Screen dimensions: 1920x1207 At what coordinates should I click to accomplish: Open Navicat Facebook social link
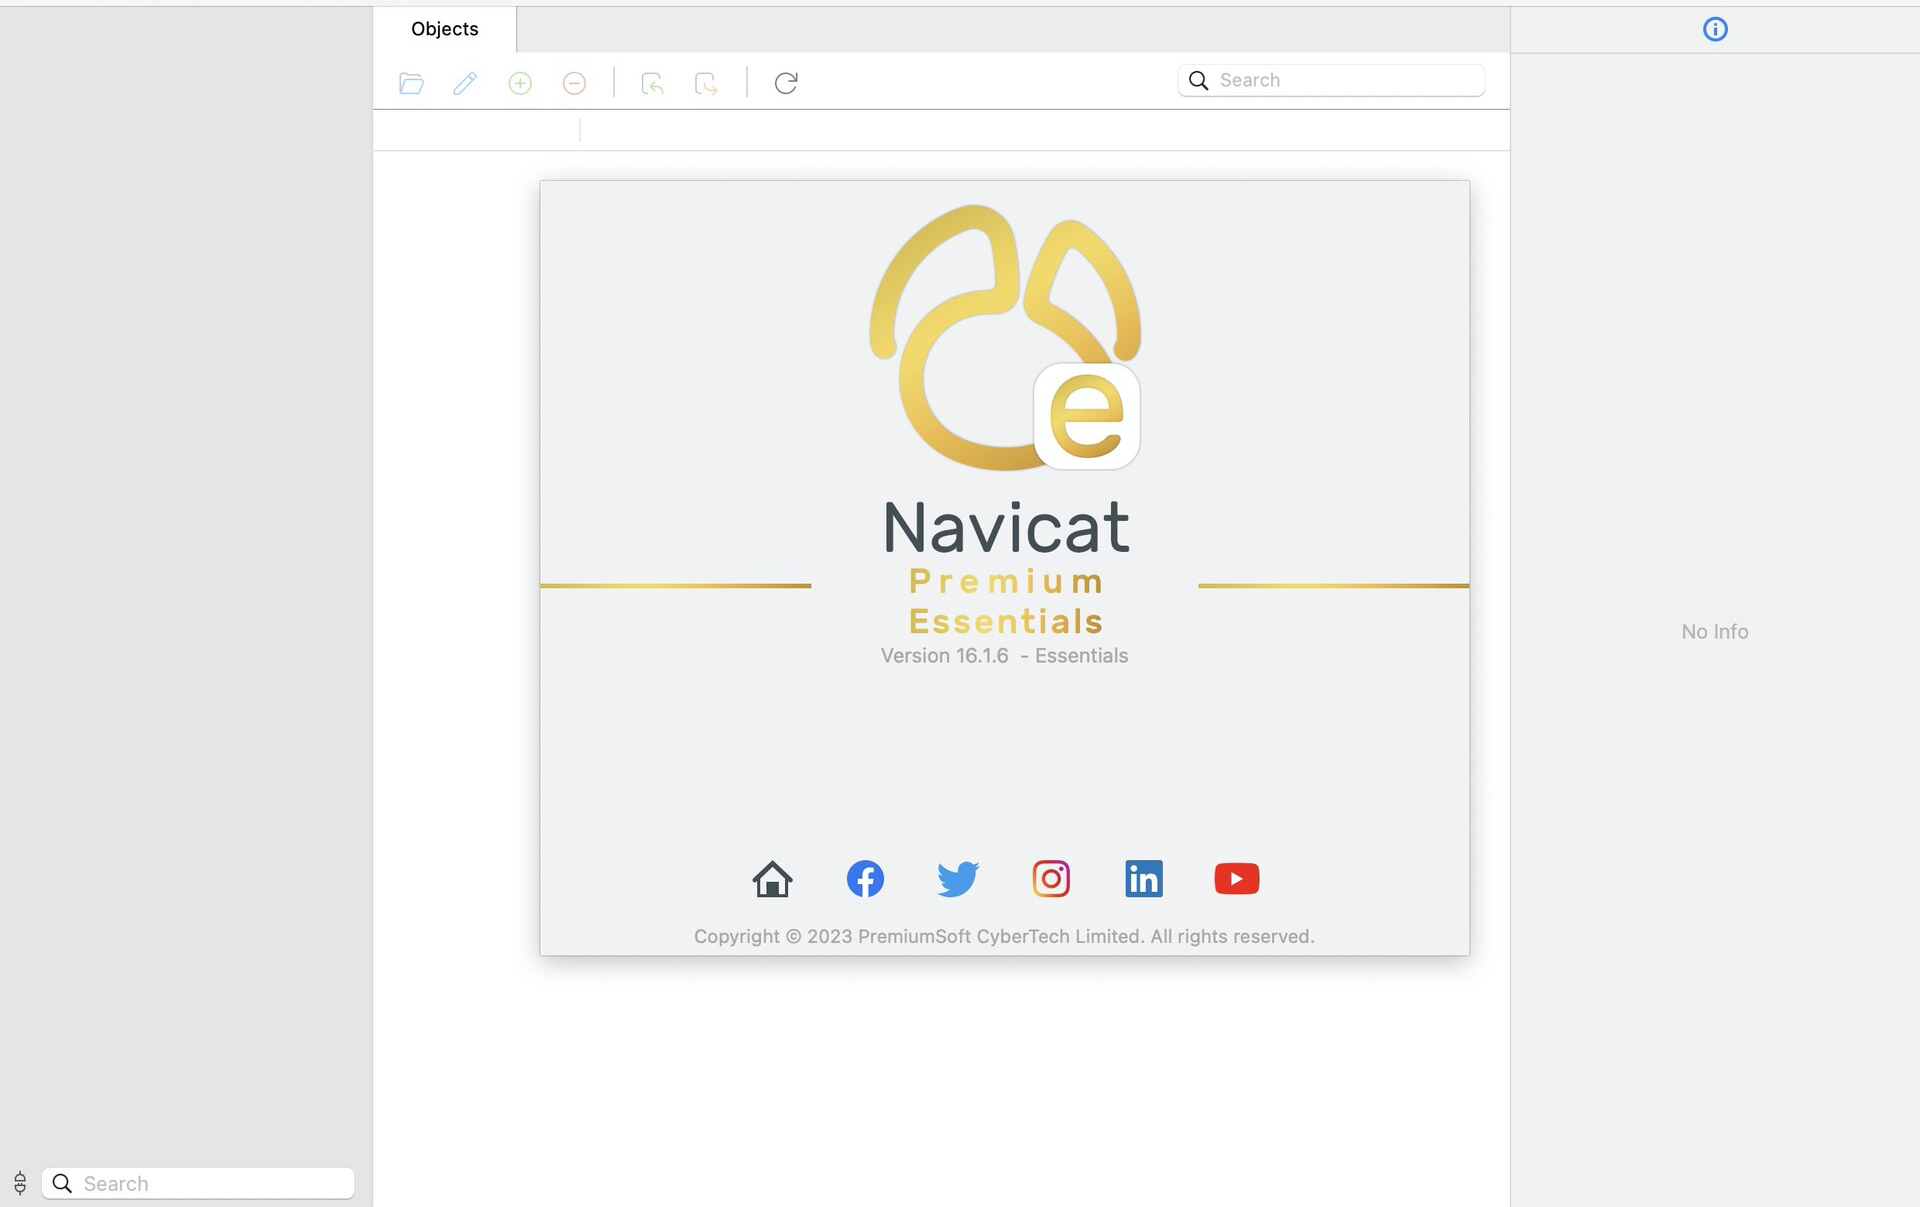(863, 877)
